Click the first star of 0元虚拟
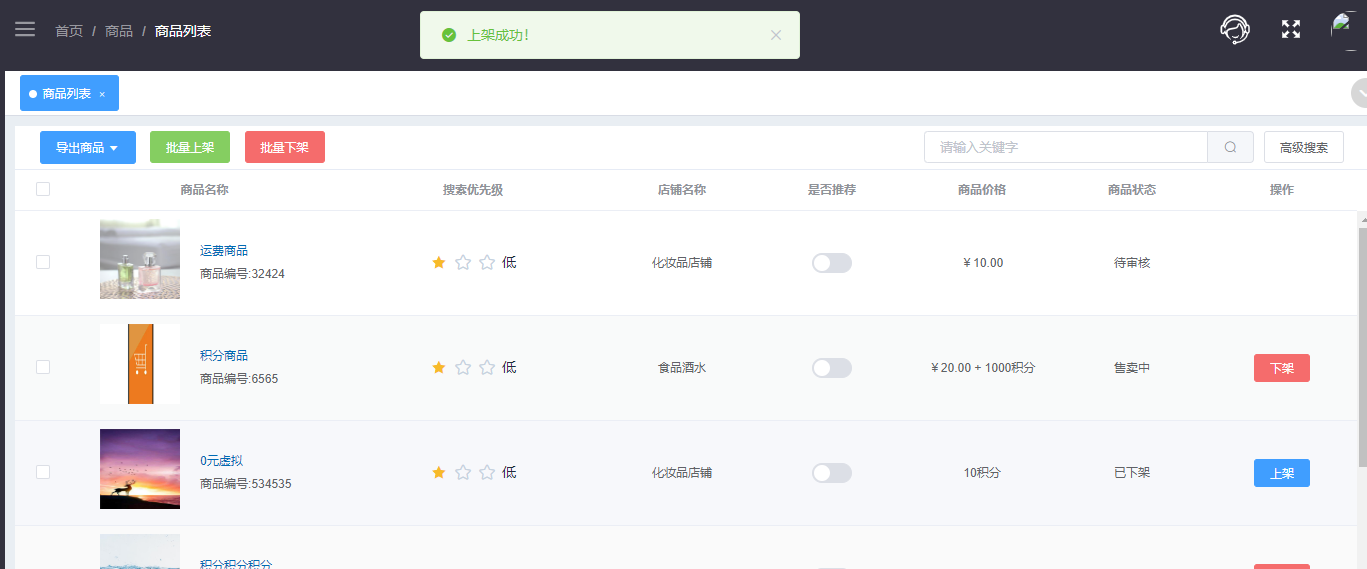Image resolution: width=1367 pixels, height=569 pixels. coord(439,473)
